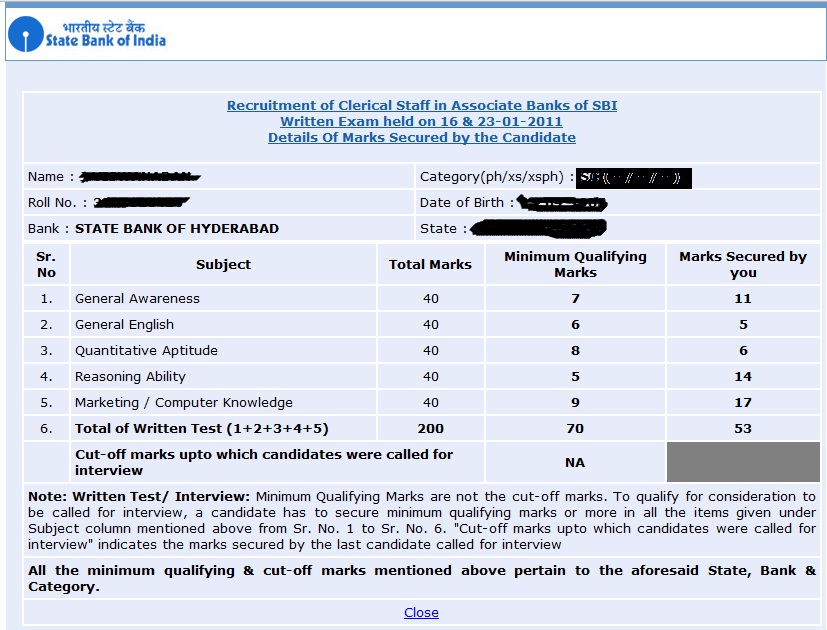
Task: Click the Note: Written Test/ Interview text
Action: click(139, 497)
